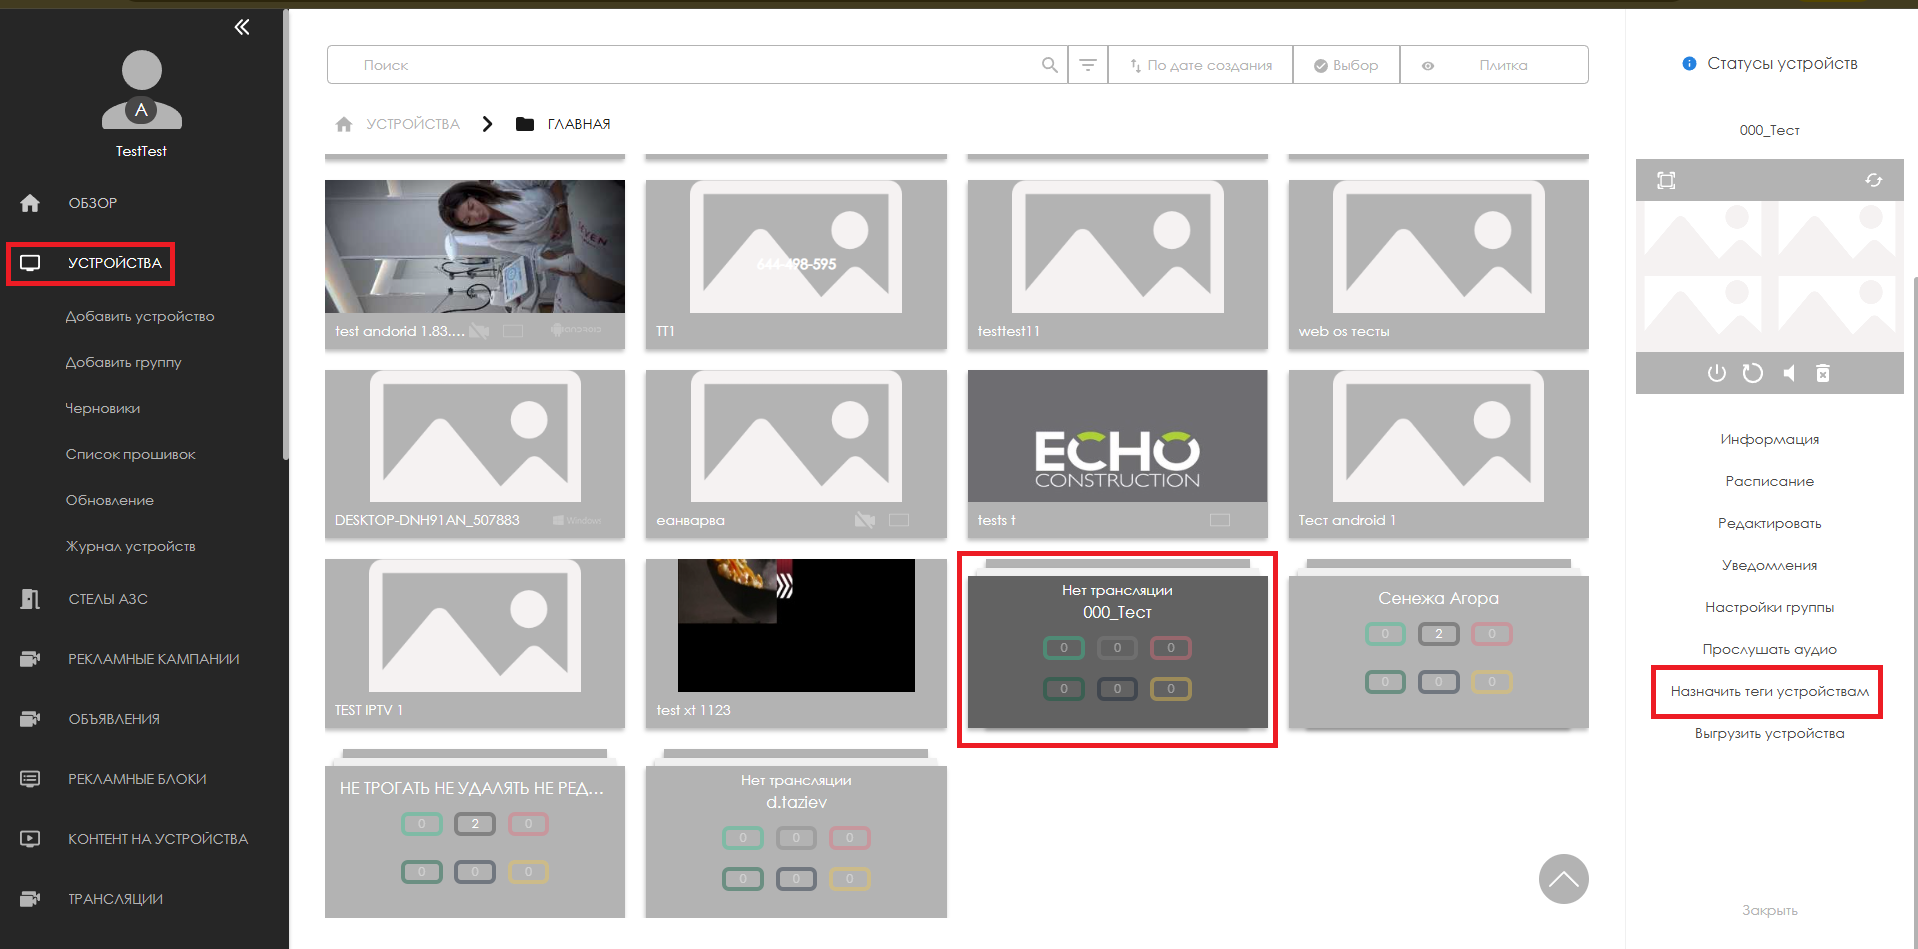Toggle the Выбор selection mode
This screenshot has height=949, width=1918.
coord(1346,65)
